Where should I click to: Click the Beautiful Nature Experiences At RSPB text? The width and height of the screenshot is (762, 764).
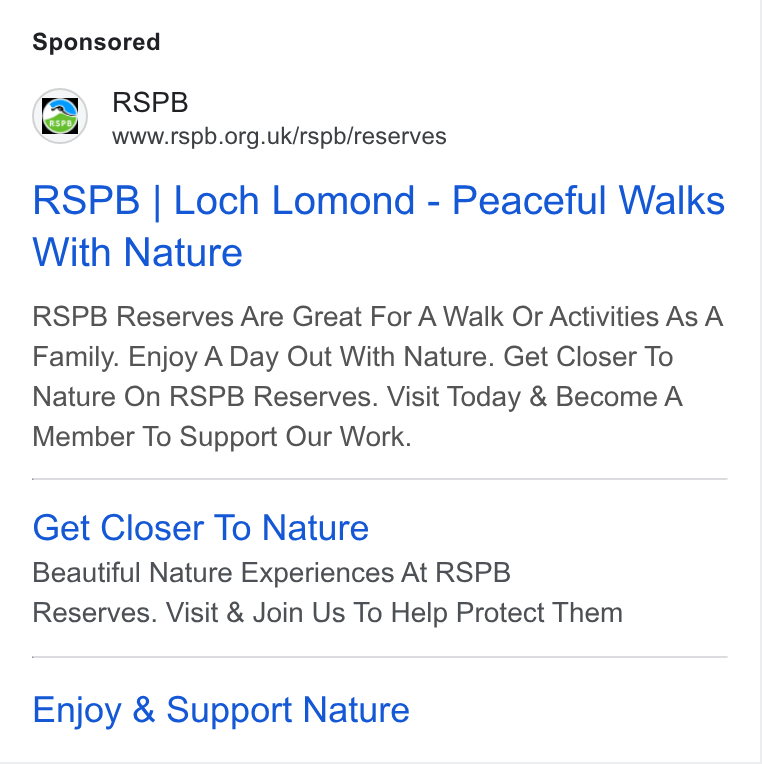click(271, 572)
